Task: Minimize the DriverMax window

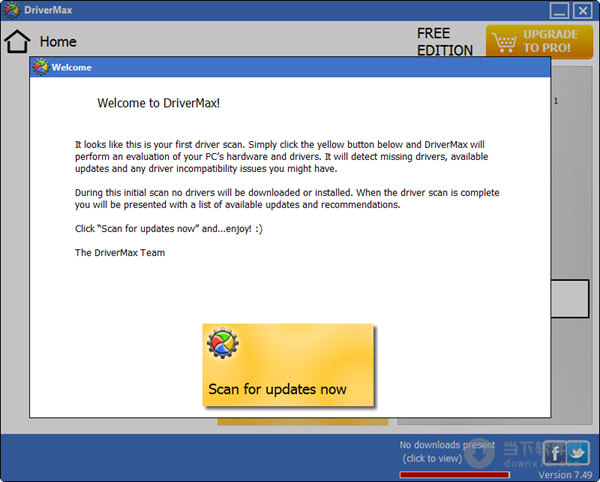Action: pyautogui.click(x=559, y=11)
